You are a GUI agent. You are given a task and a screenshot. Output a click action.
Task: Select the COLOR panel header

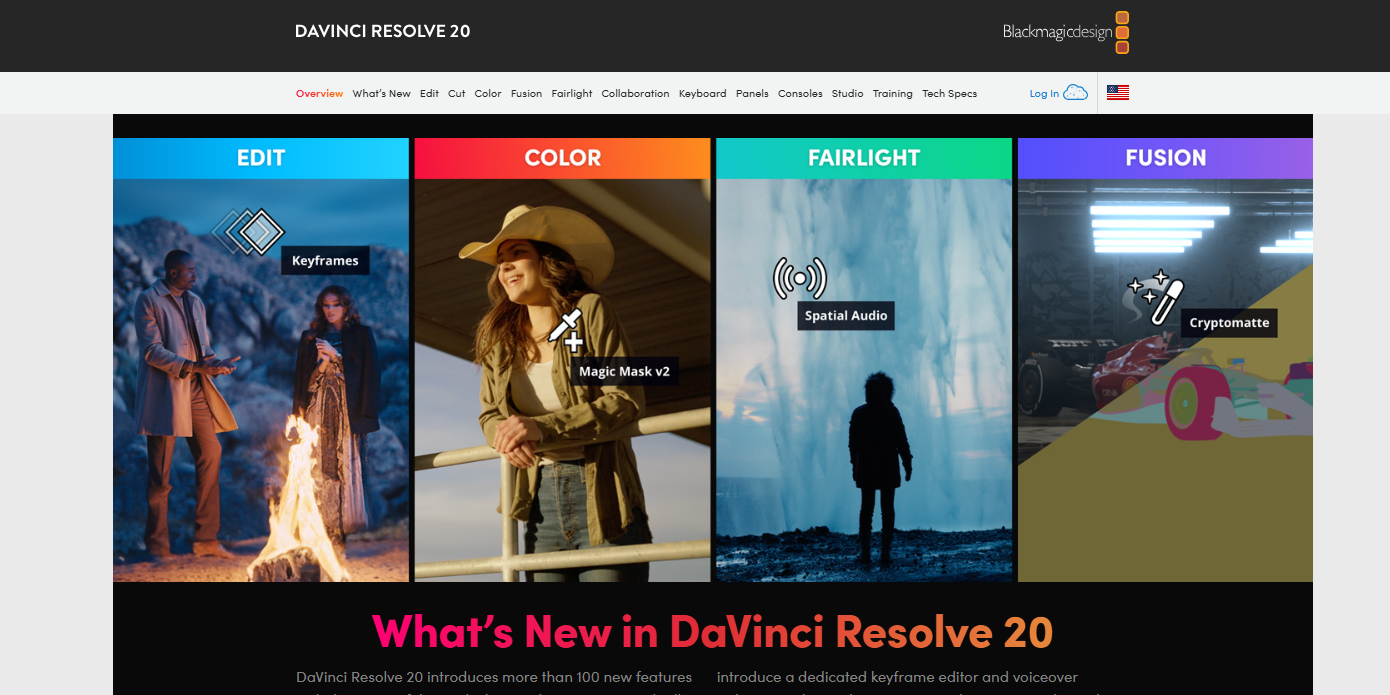pos(563,158)
